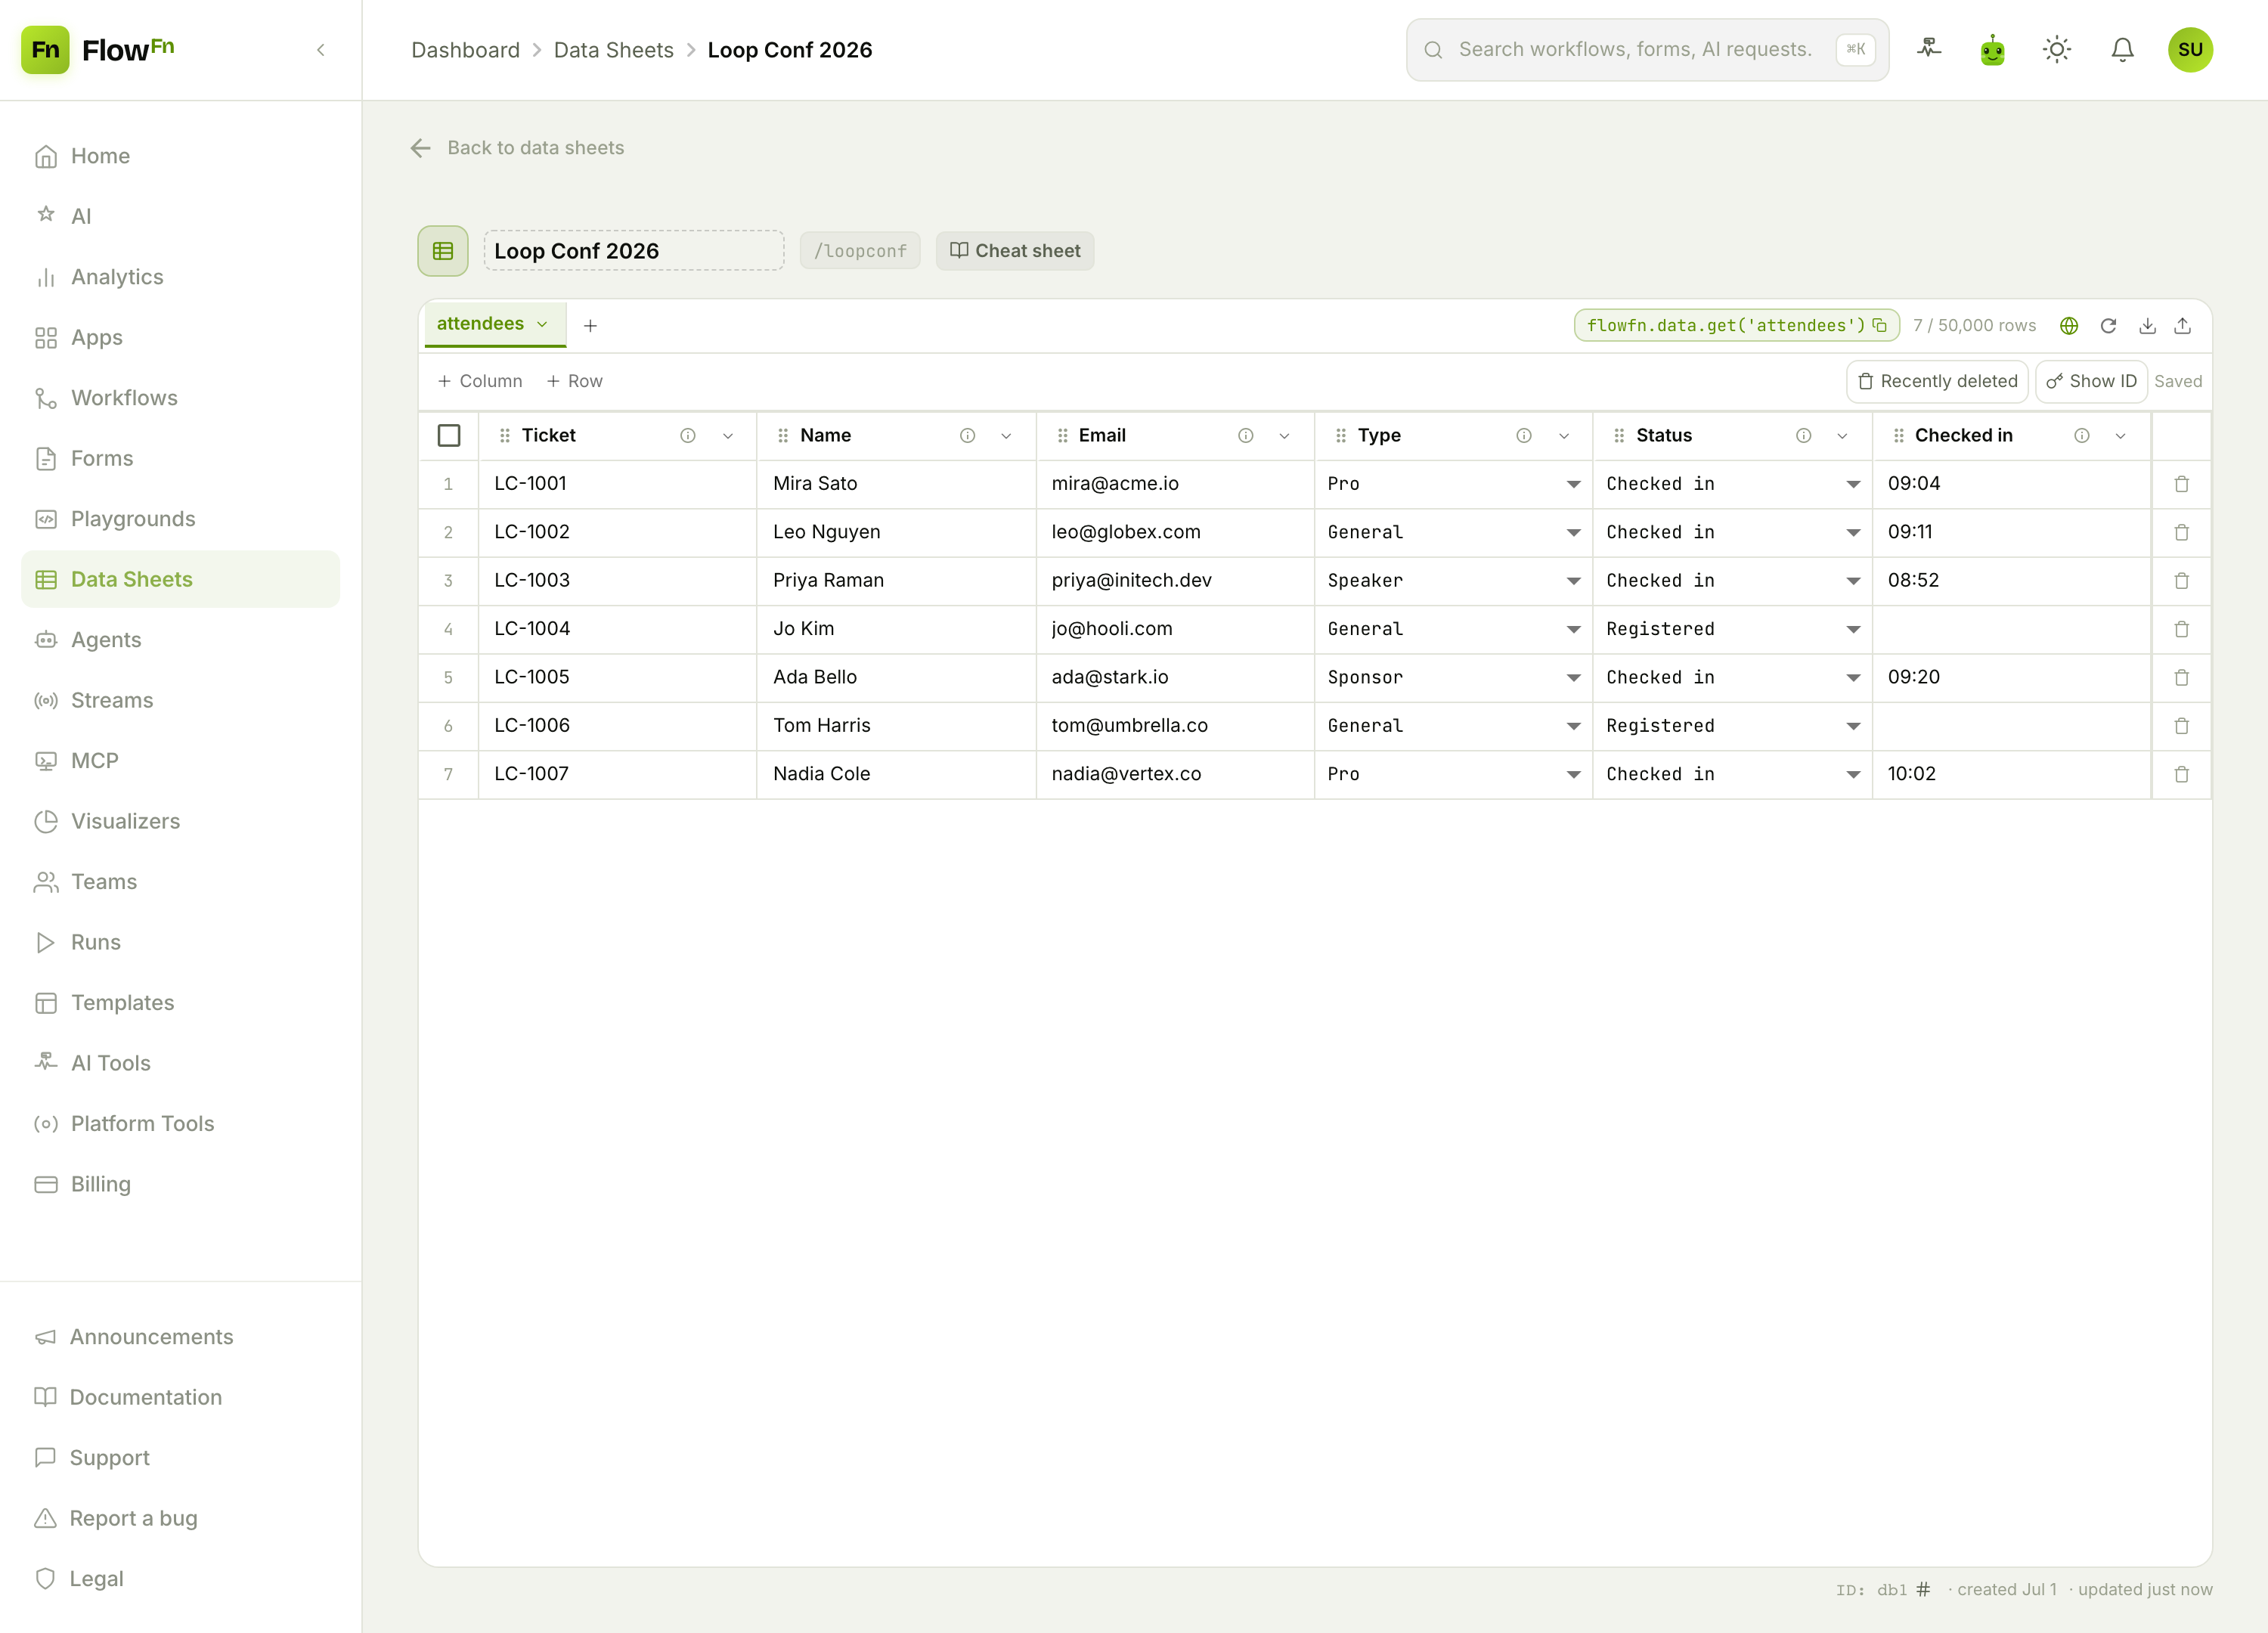Open Documentation in the sidebar

pos(181,1397)
